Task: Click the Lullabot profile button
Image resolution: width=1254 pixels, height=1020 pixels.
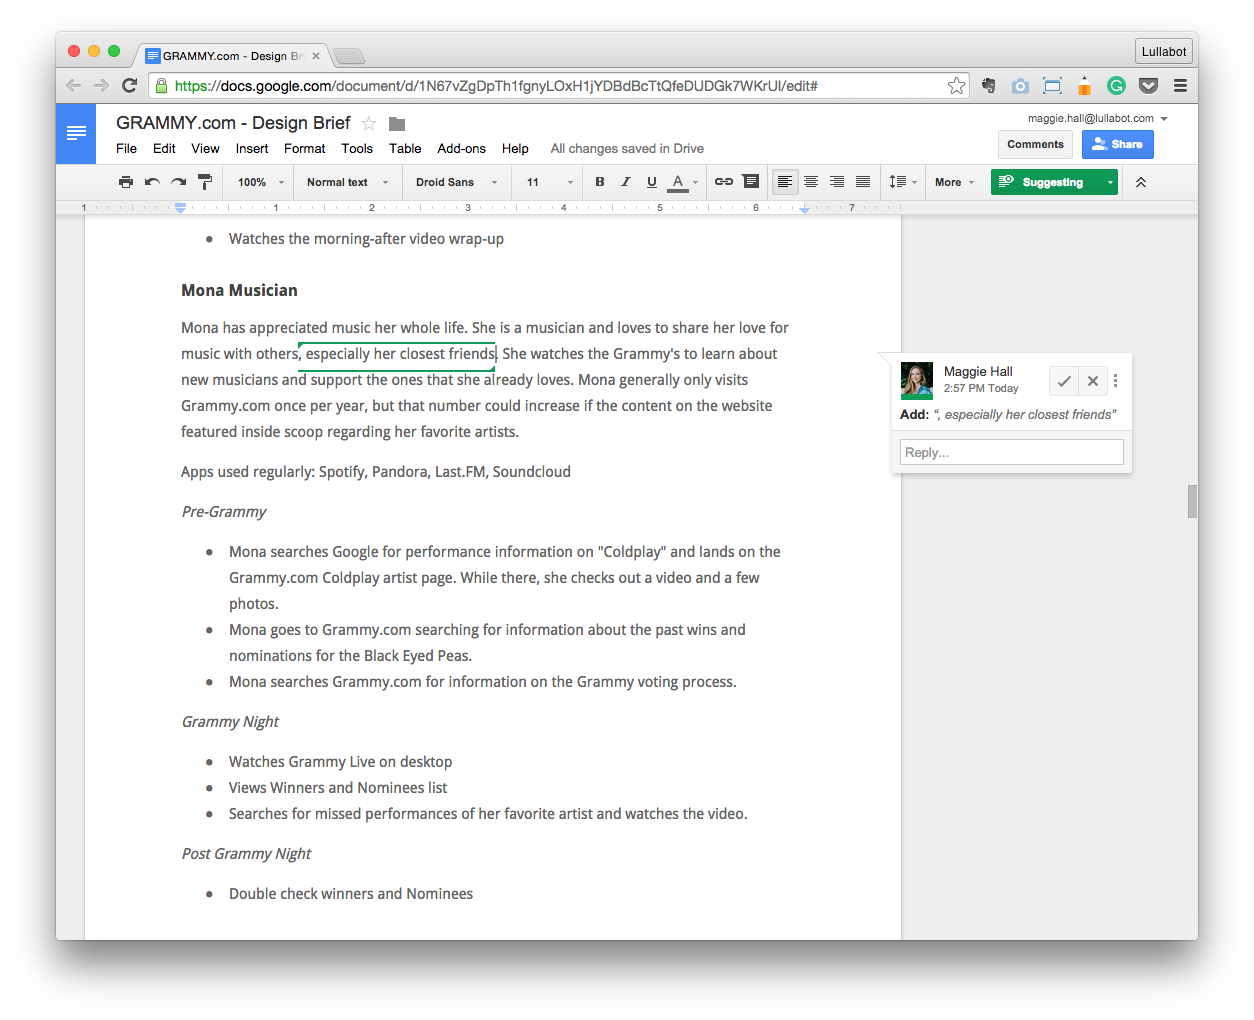Action: click(x=1164, y=52)
